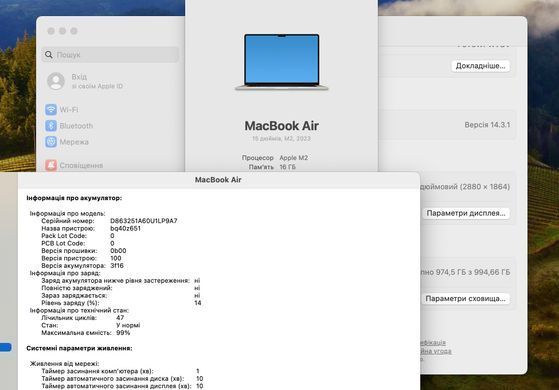The height and width of the screenshot is (390, 559).
Task: Click MacBook Air title of battery window
Action: pyautogui.click(x=218, y=180)
